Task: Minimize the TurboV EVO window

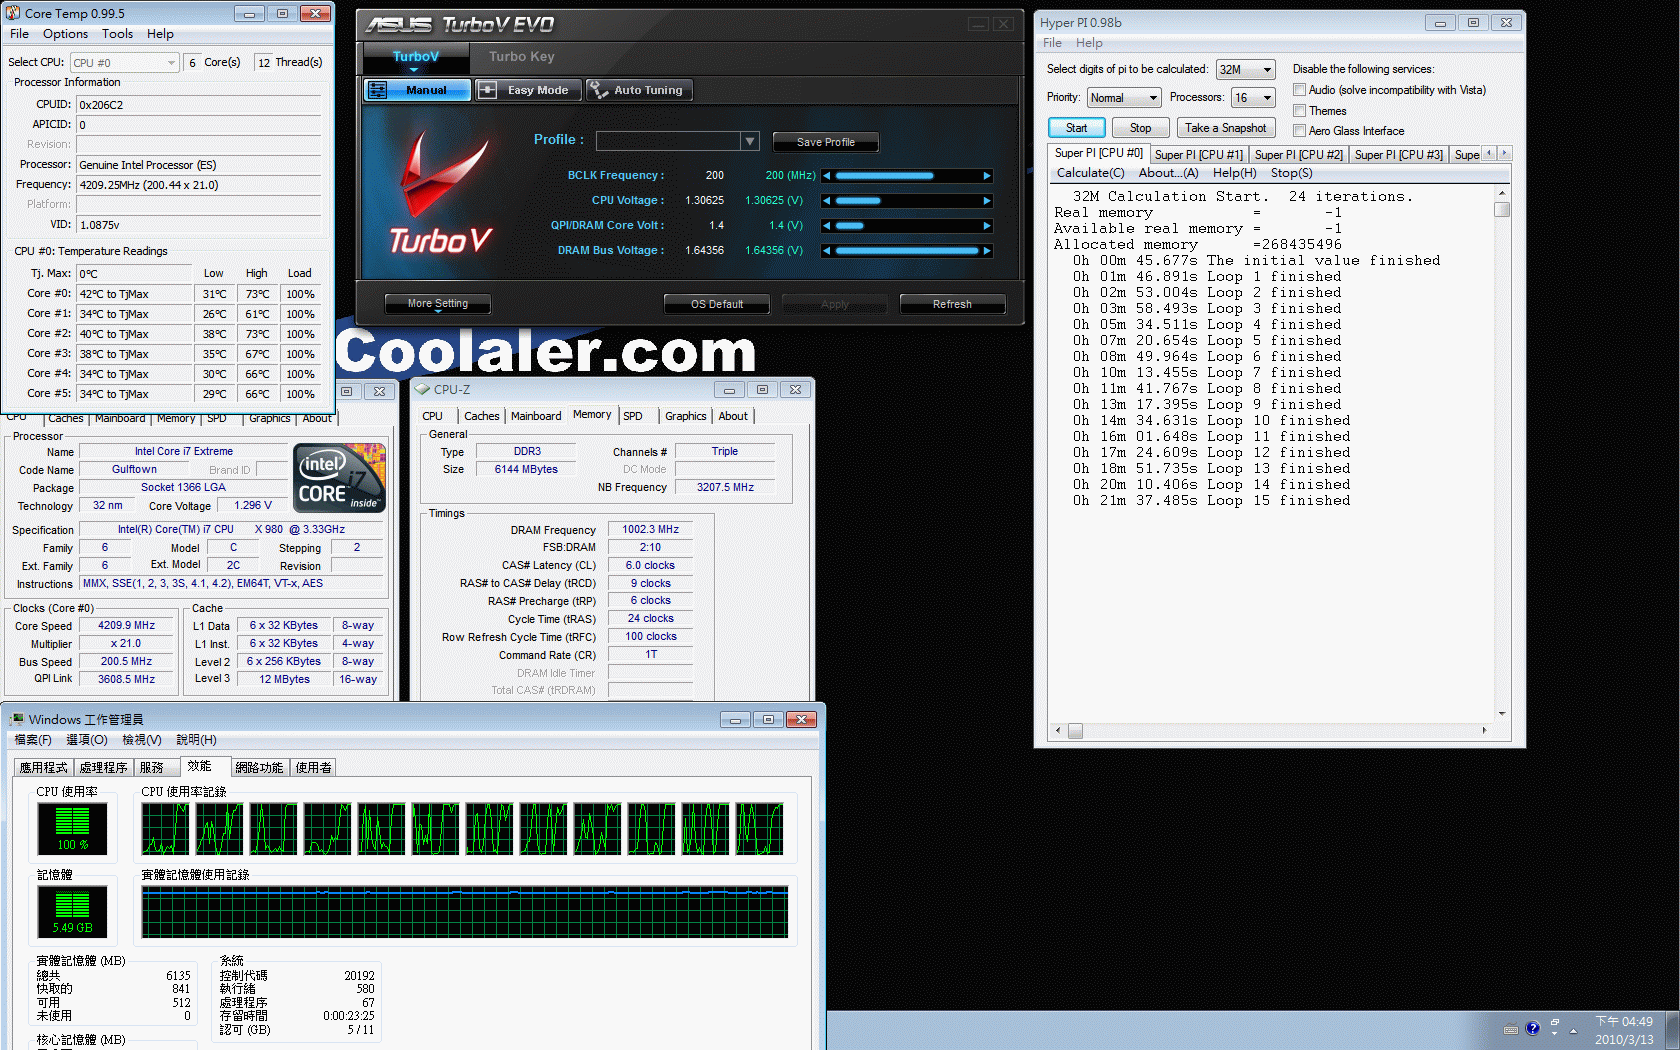Action: coord(979,24)
